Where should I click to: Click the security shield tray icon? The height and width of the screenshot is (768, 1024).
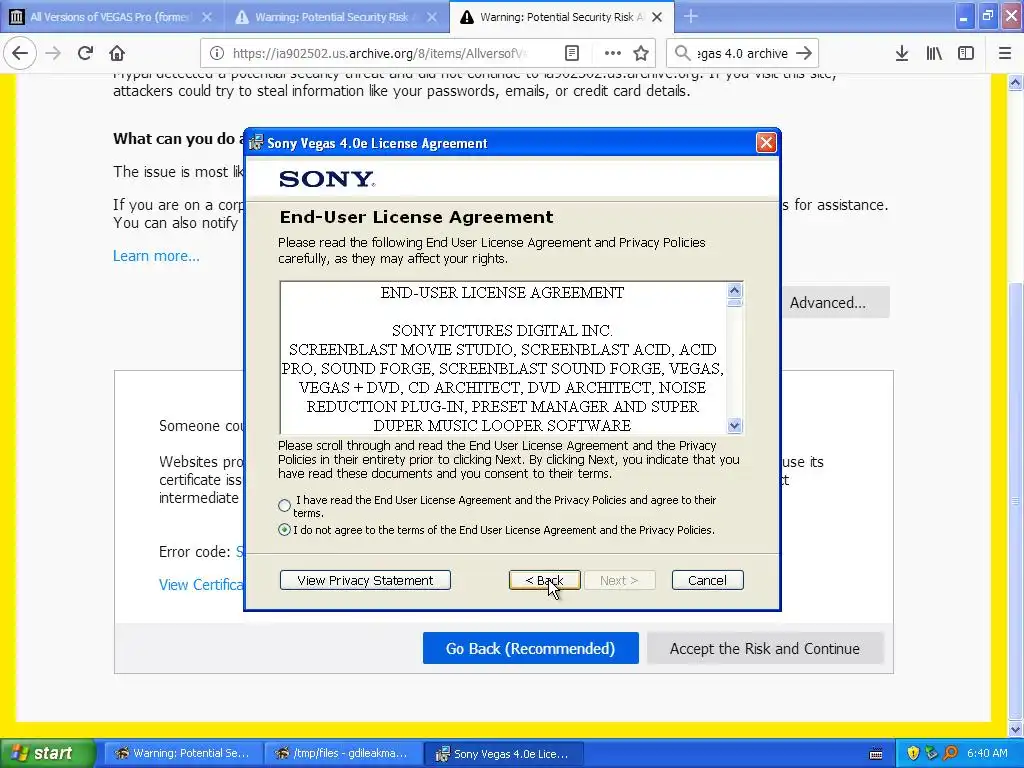click(914, 753)
